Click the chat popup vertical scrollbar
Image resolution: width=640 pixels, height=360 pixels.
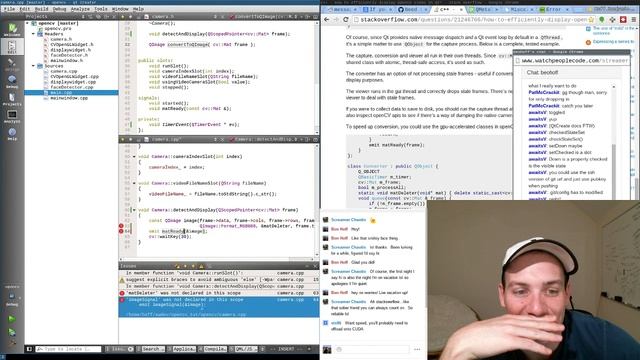613,142
